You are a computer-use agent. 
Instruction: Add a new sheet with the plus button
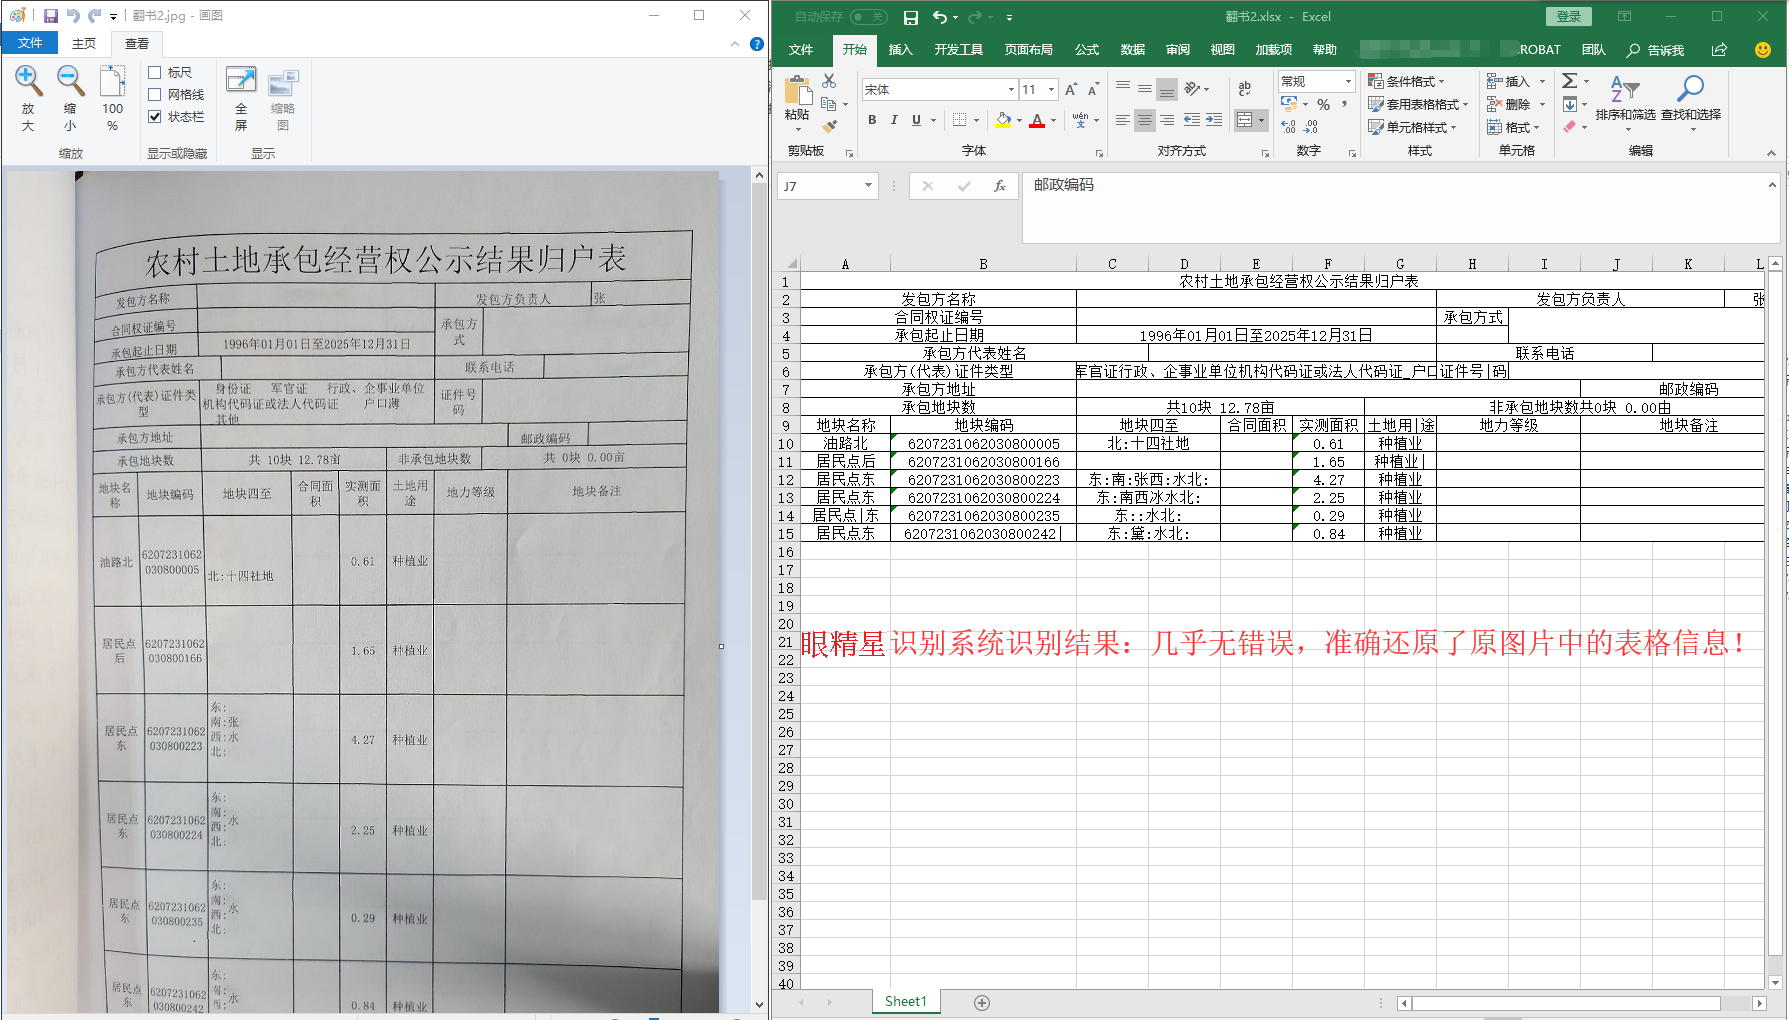982,1003
